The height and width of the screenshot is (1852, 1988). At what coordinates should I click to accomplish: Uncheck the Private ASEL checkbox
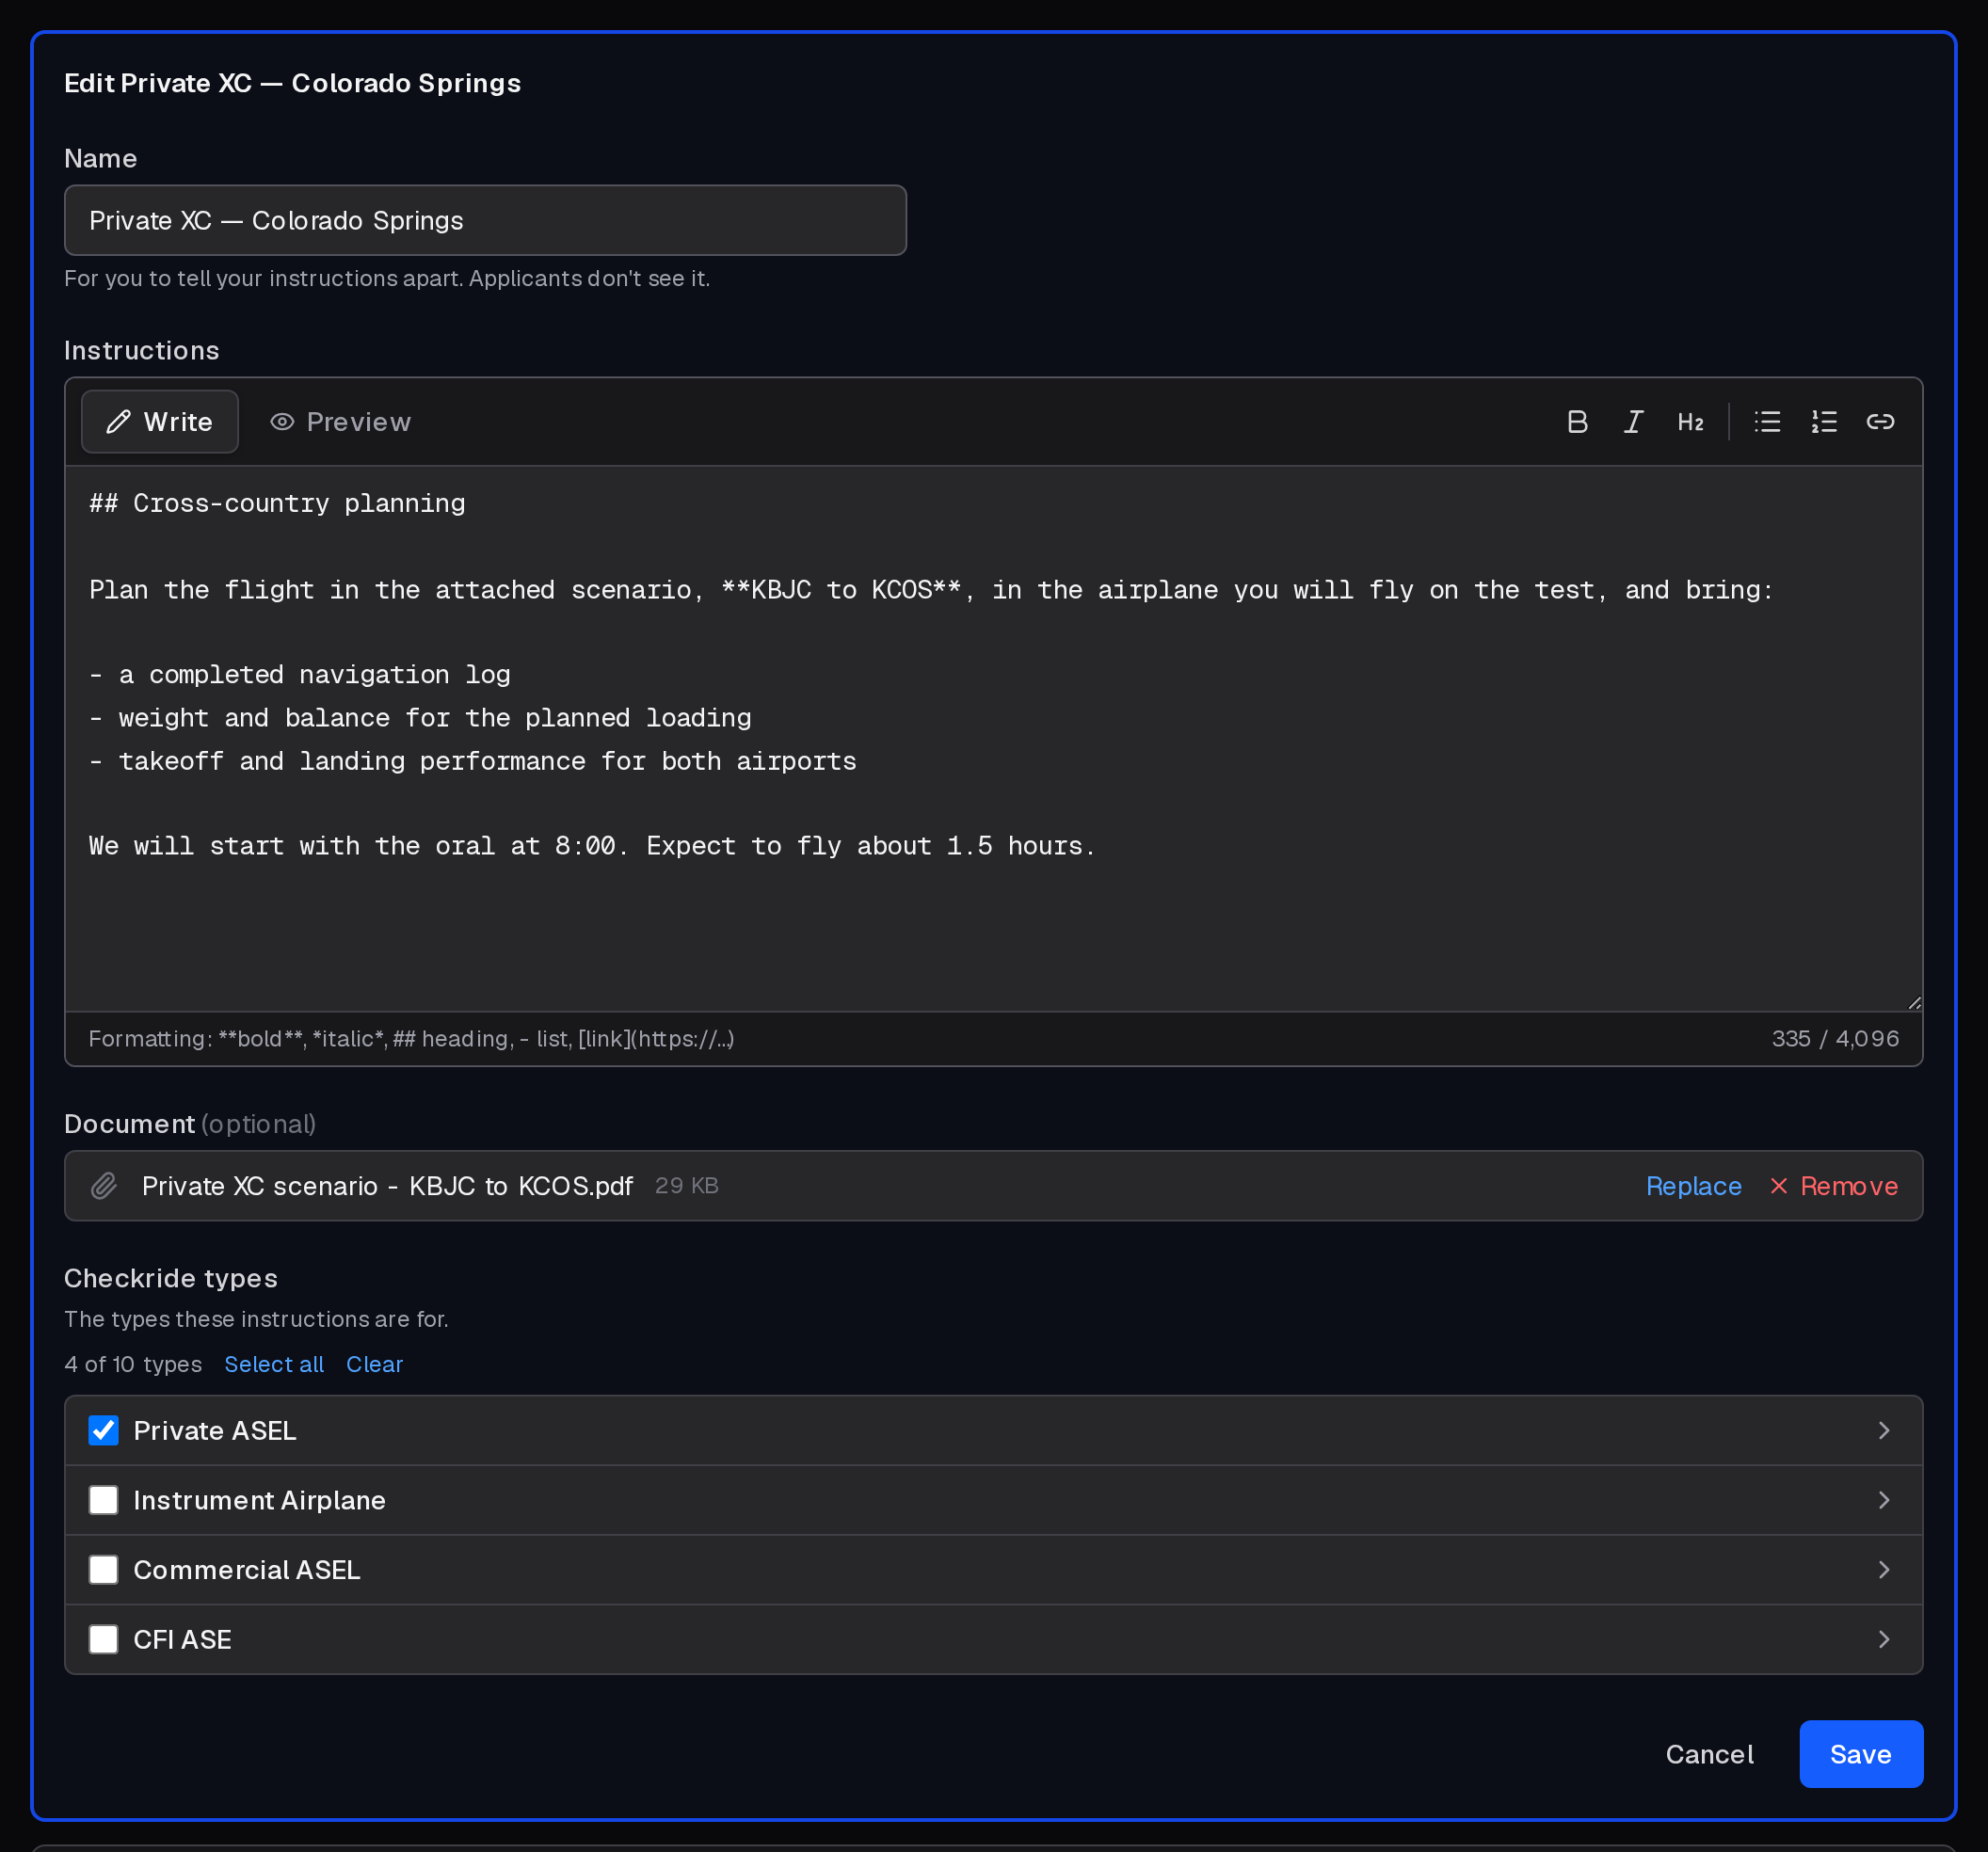[x=103, y=1430]
